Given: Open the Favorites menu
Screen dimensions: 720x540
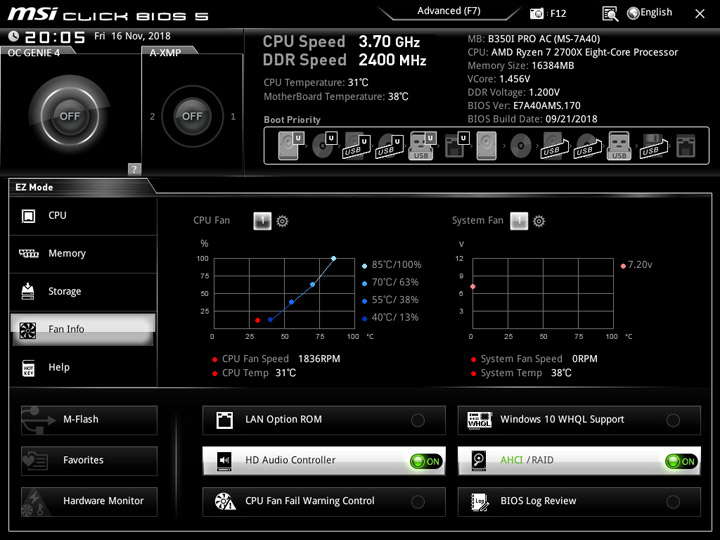Looking at the screenshot, I should click(89, 461).
